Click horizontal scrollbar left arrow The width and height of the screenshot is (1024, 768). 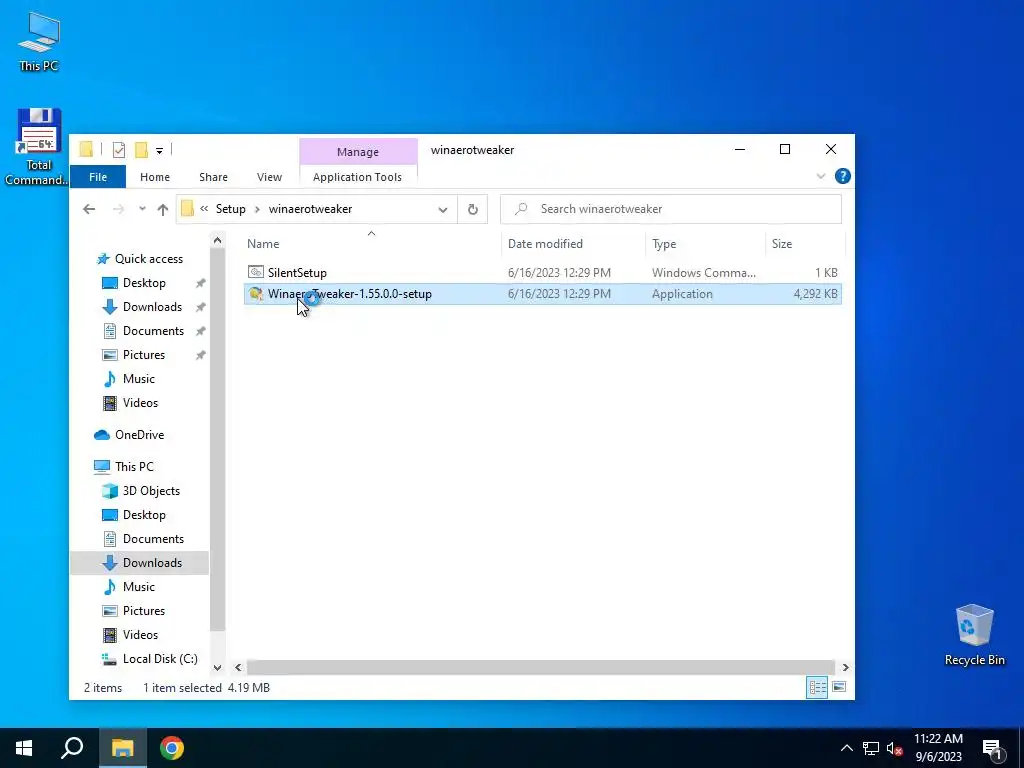coord(238,667)
